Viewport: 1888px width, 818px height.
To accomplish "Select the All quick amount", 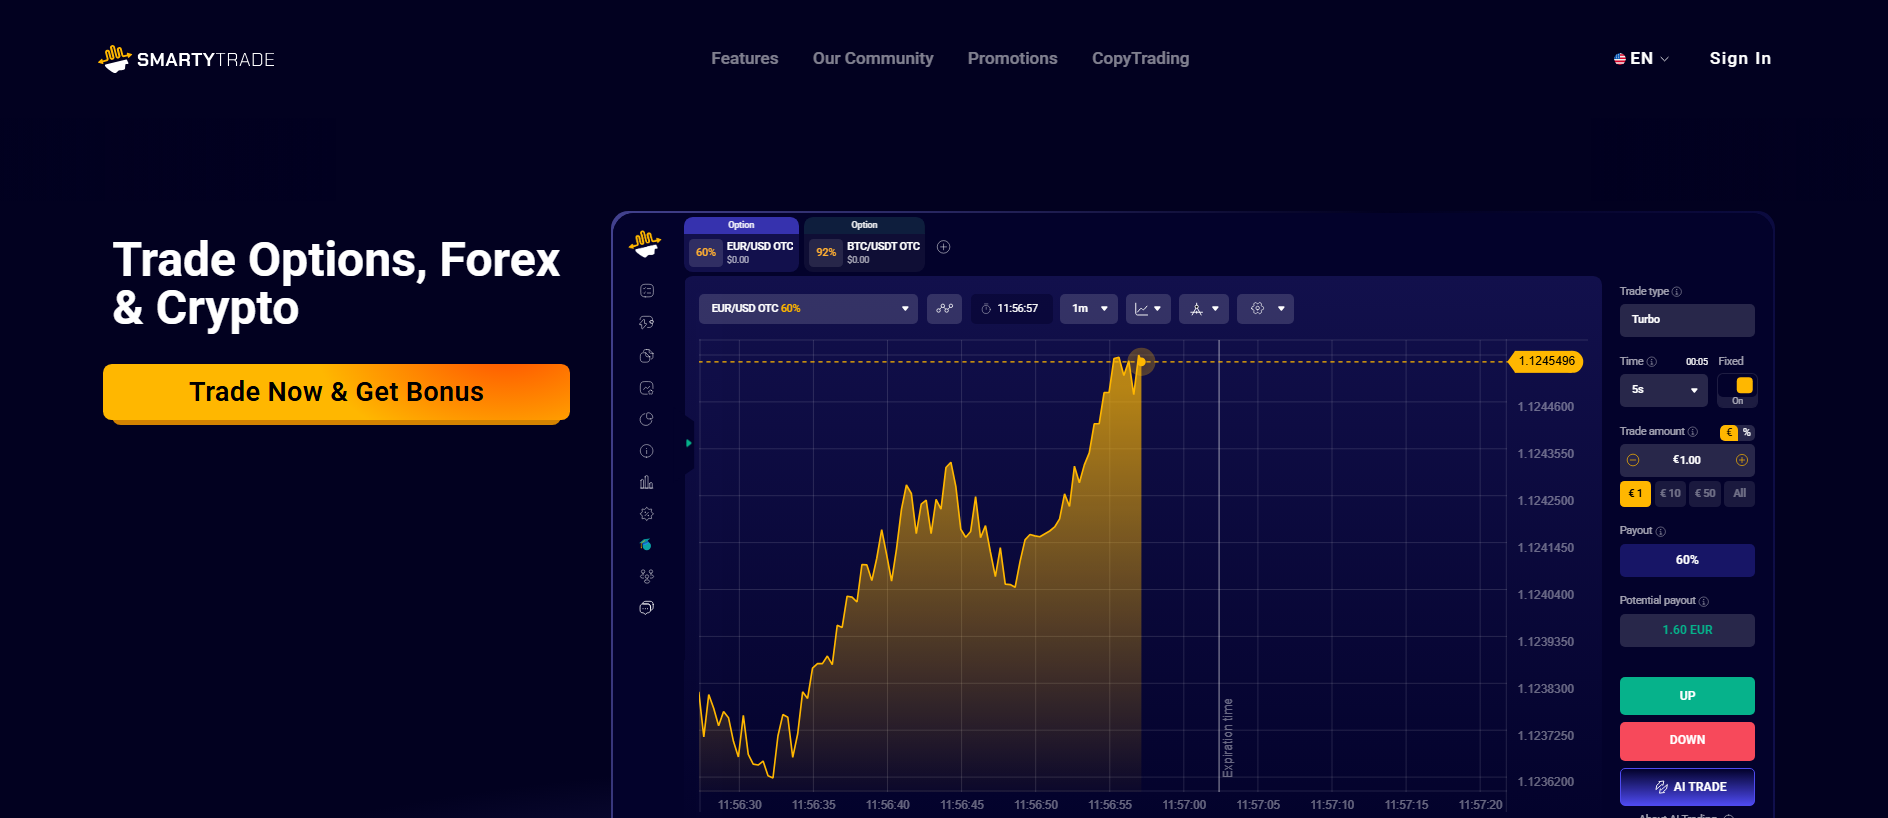I will pyautogui.click(x=1740, y=494).
